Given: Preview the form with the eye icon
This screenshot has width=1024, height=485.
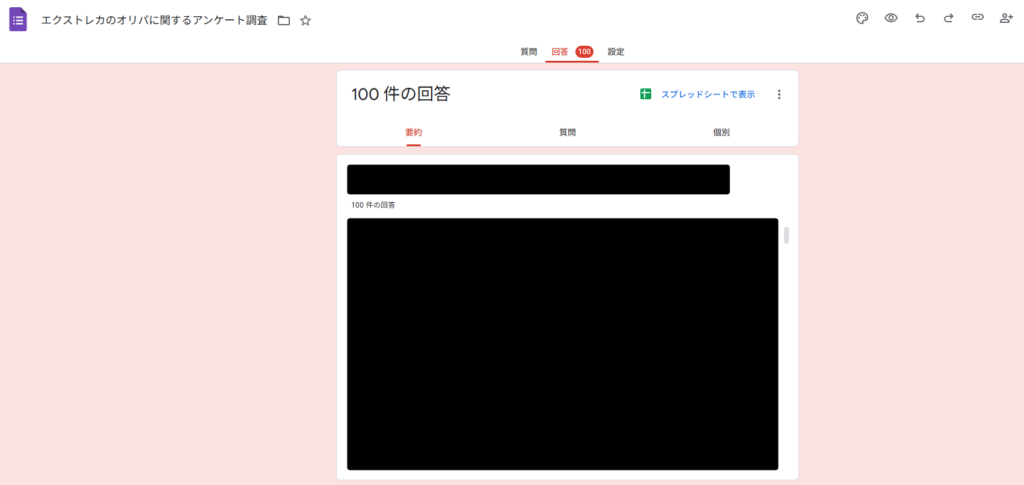Looking at the screenshot, I should 891,18.
